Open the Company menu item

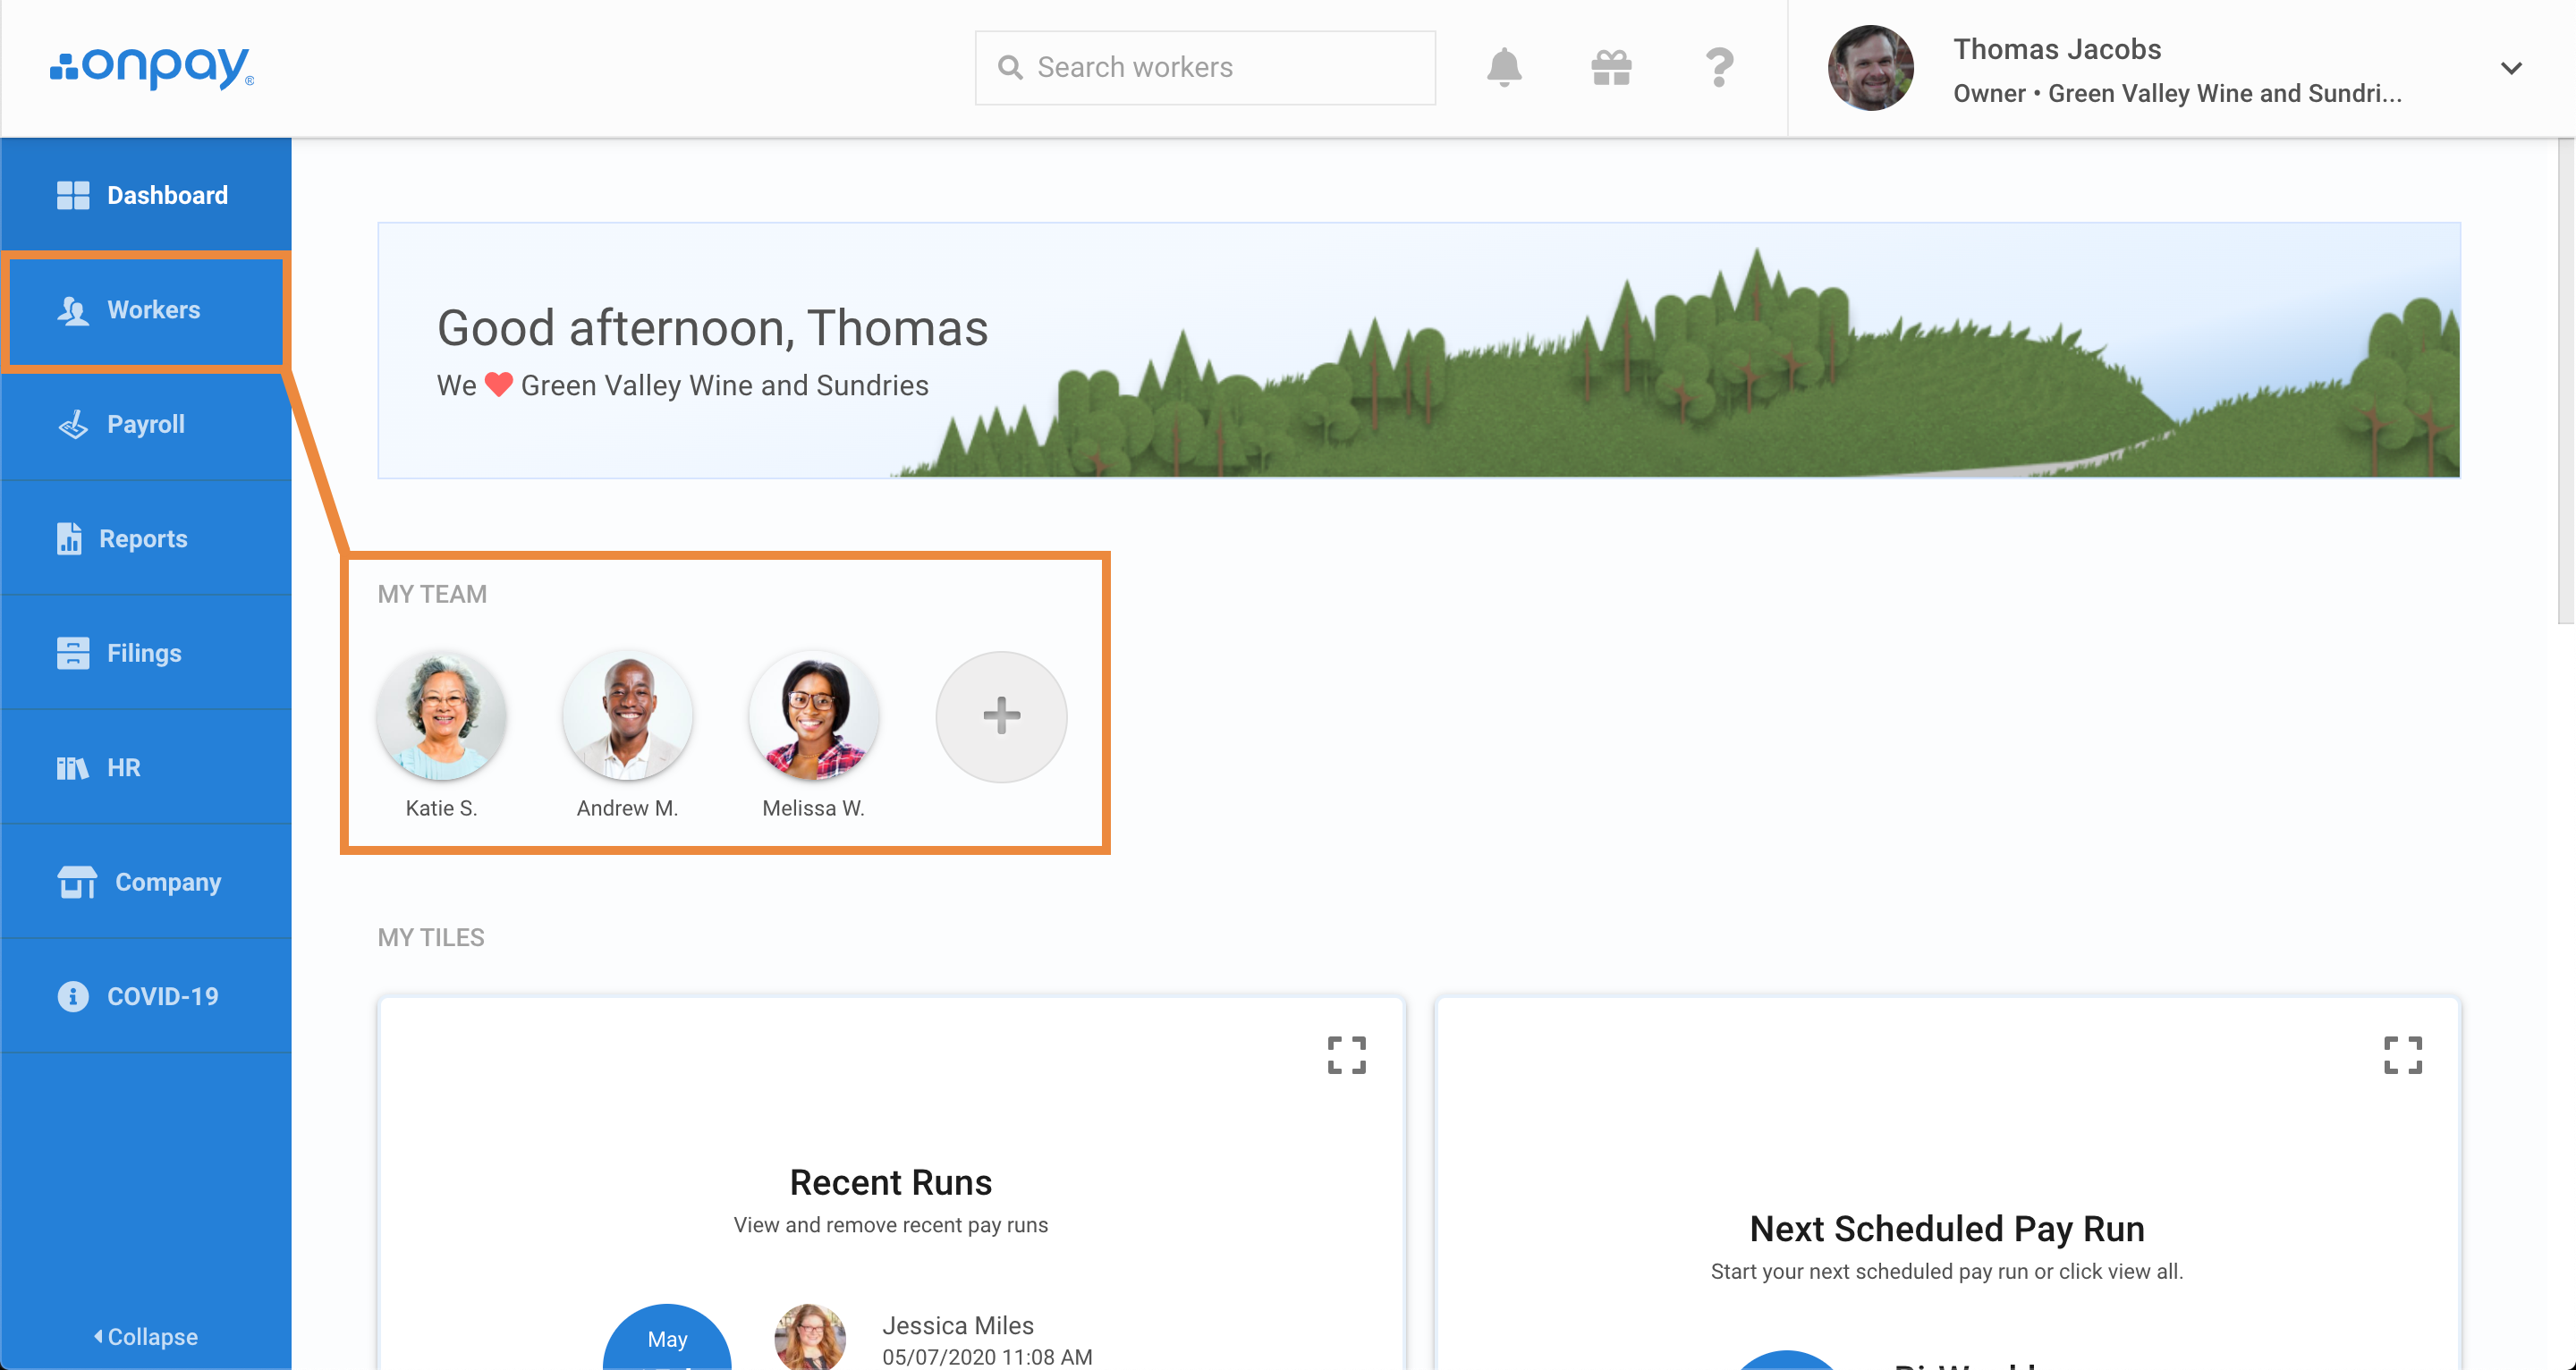[x=146, y=882]
